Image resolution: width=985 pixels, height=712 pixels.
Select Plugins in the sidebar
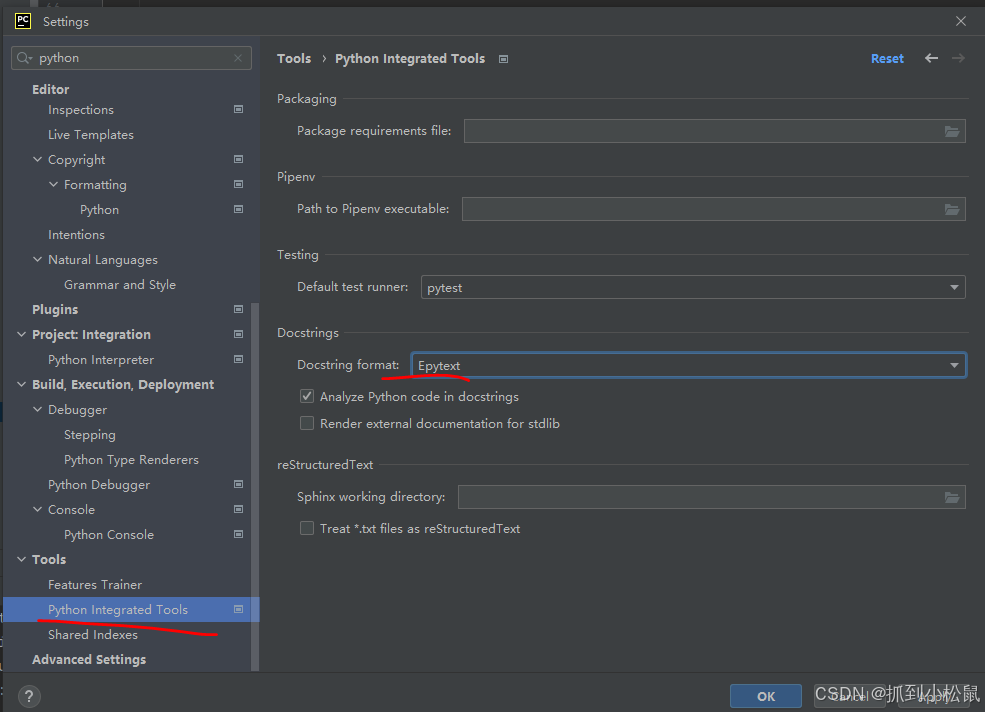pyautogui.click(x=55, y=310)
